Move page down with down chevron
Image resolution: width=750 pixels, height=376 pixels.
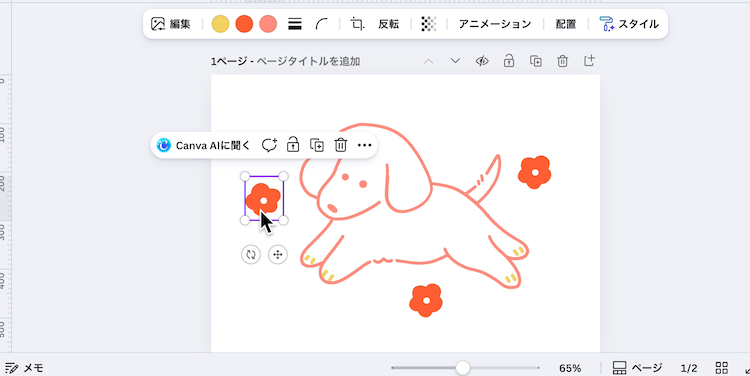(x=455, y=61)
